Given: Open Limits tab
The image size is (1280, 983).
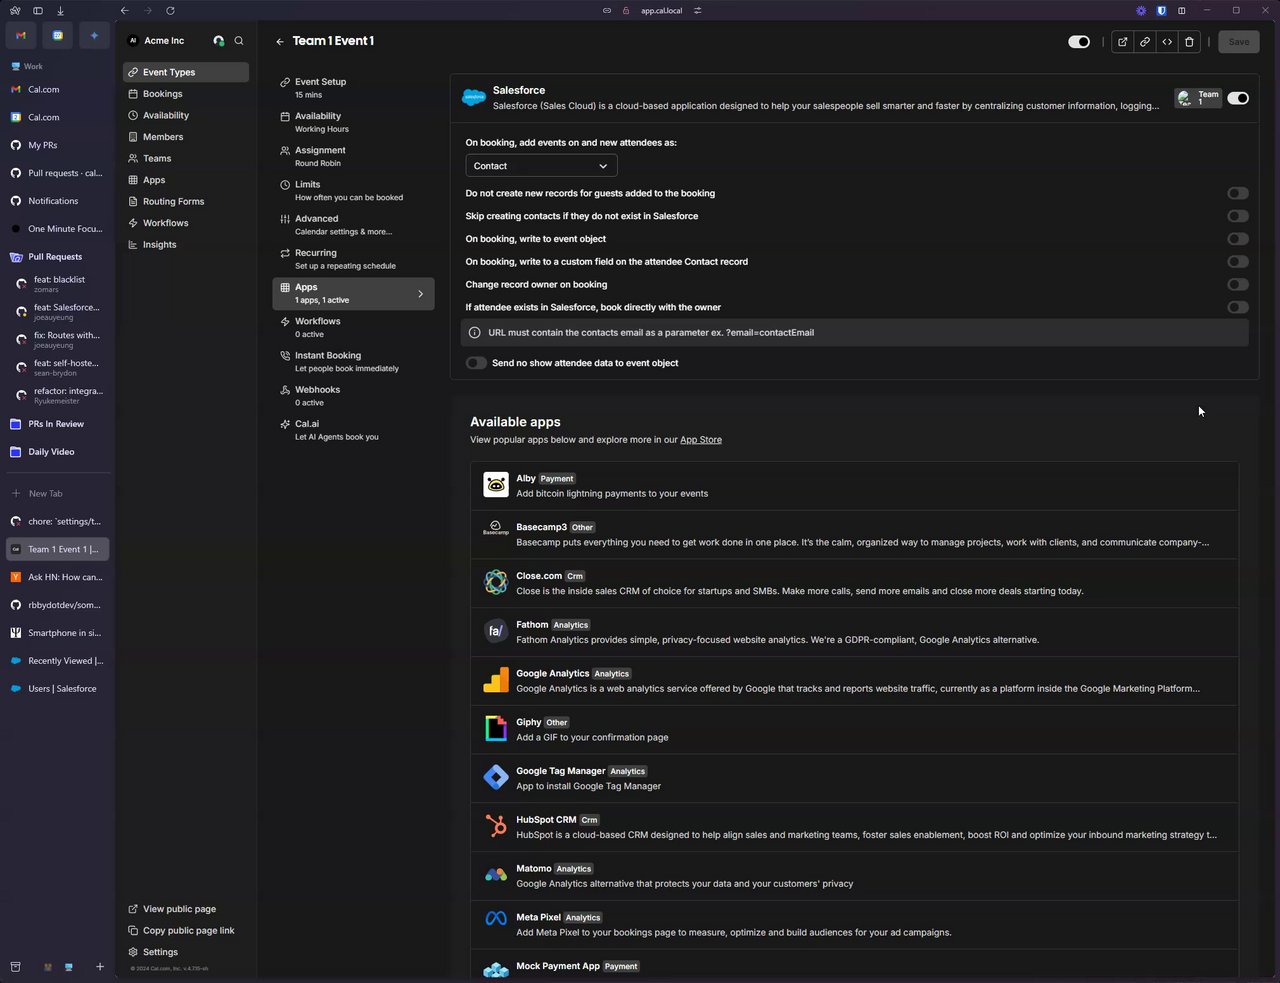Looking at the screenshot, I should point(353,190).
